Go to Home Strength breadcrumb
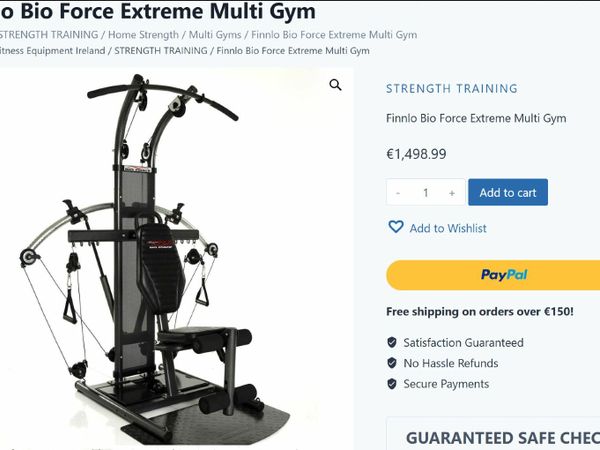Screen dimensions: 600x450 (143, 35)
